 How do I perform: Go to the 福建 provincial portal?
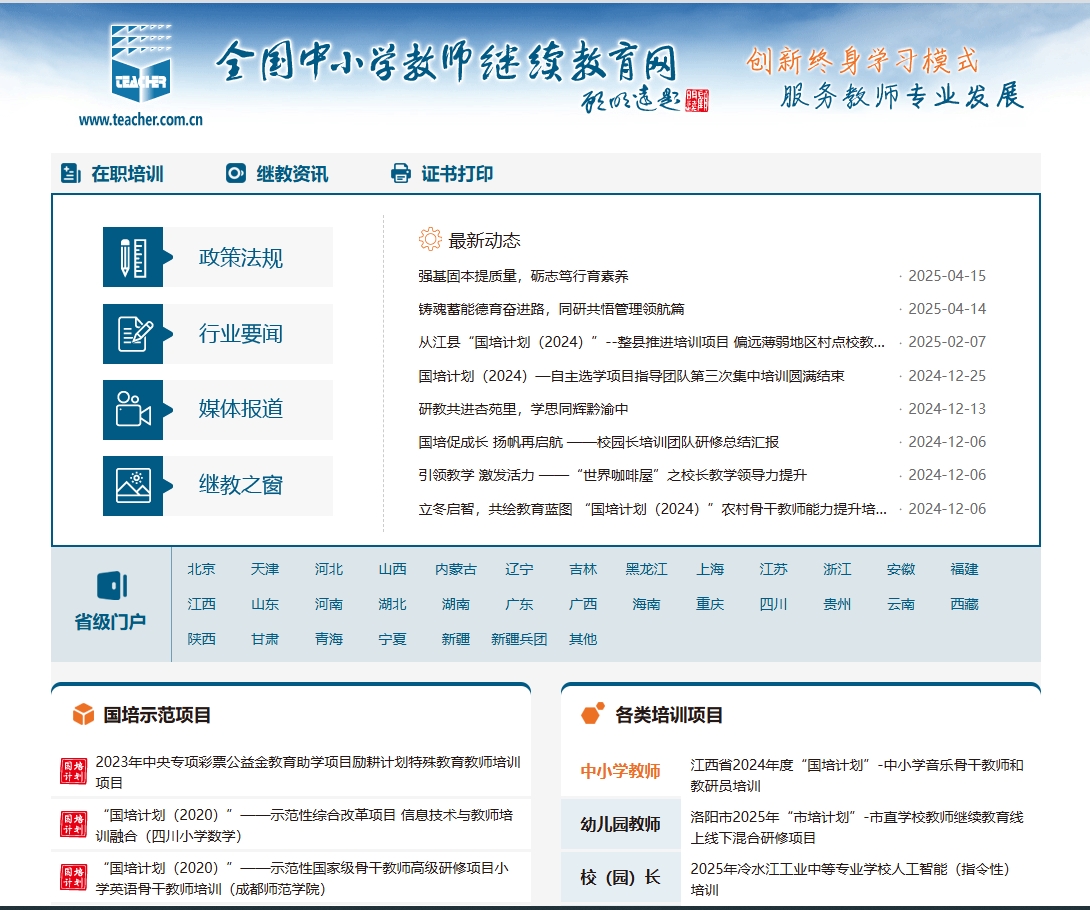(964, 569)
